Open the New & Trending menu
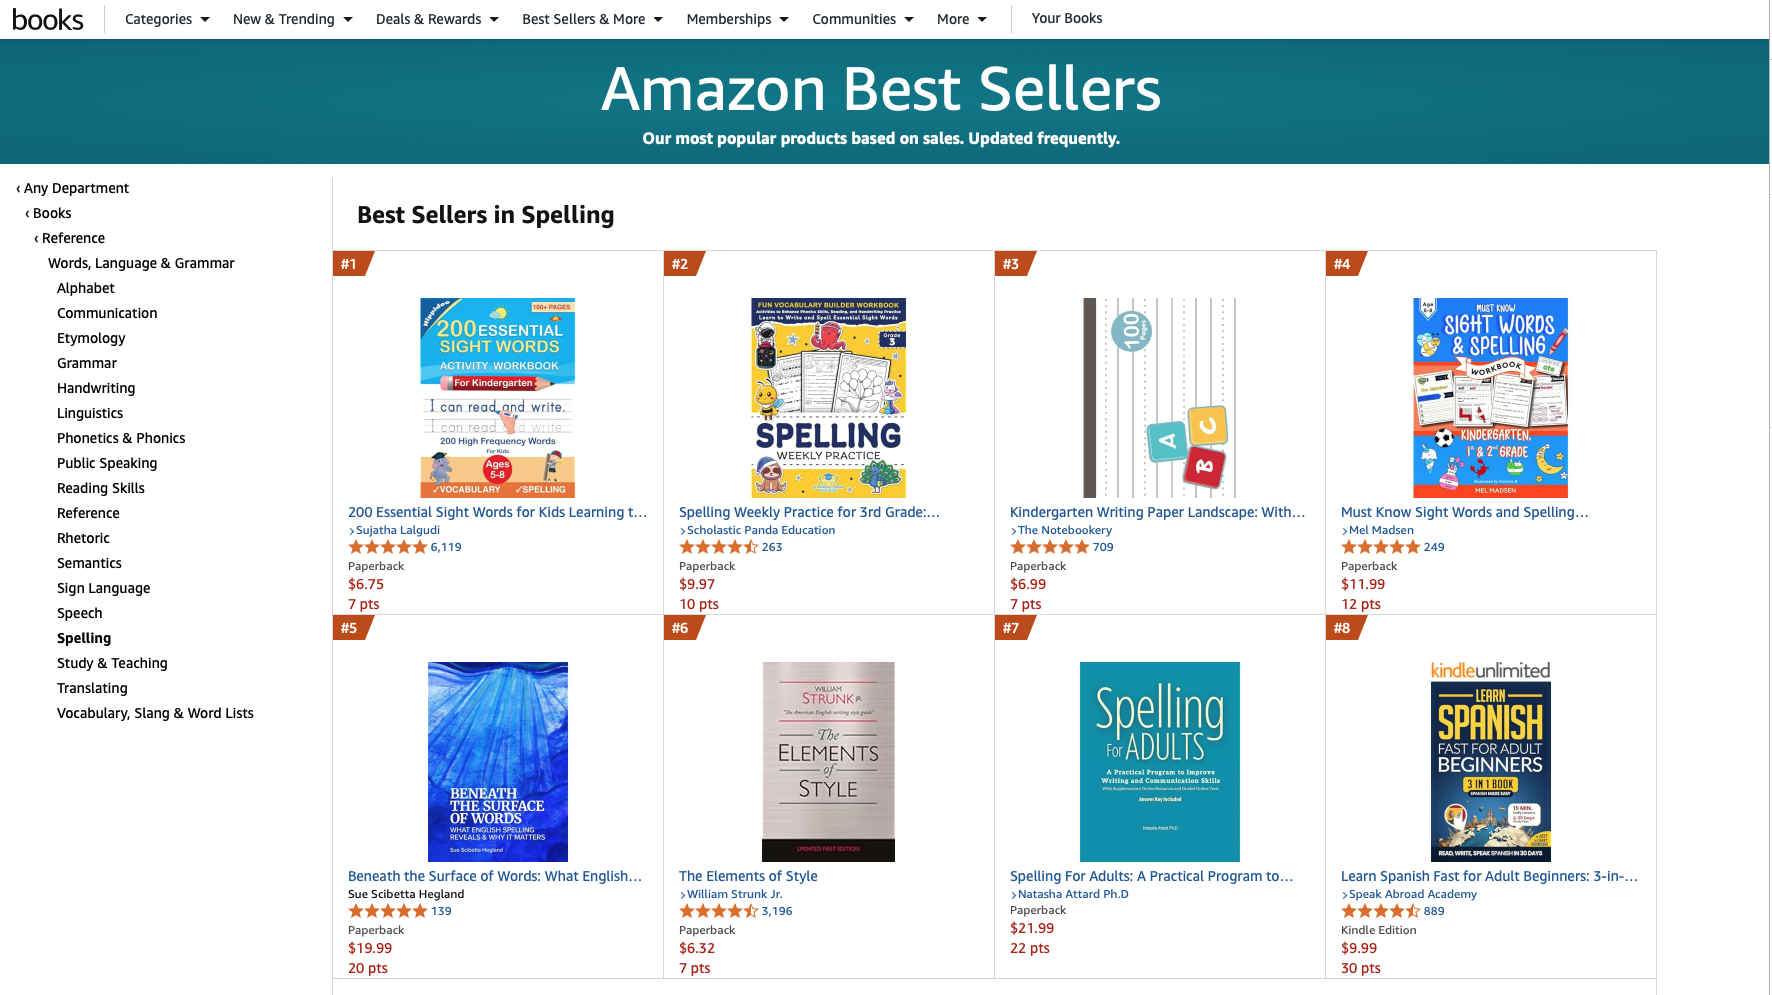The image size is (1772, 995). pos(292,19)
